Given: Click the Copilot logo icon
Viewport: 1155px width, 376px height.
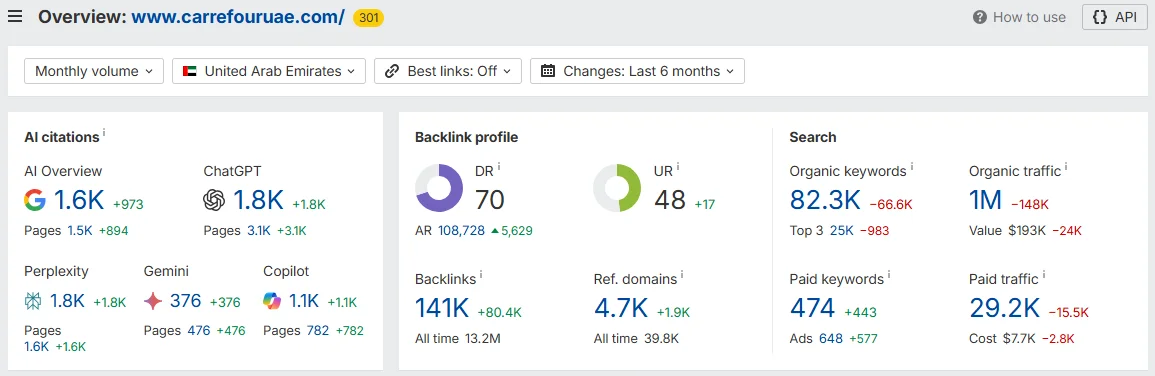Looking at the screenshot, I should (x=273, y=301).
